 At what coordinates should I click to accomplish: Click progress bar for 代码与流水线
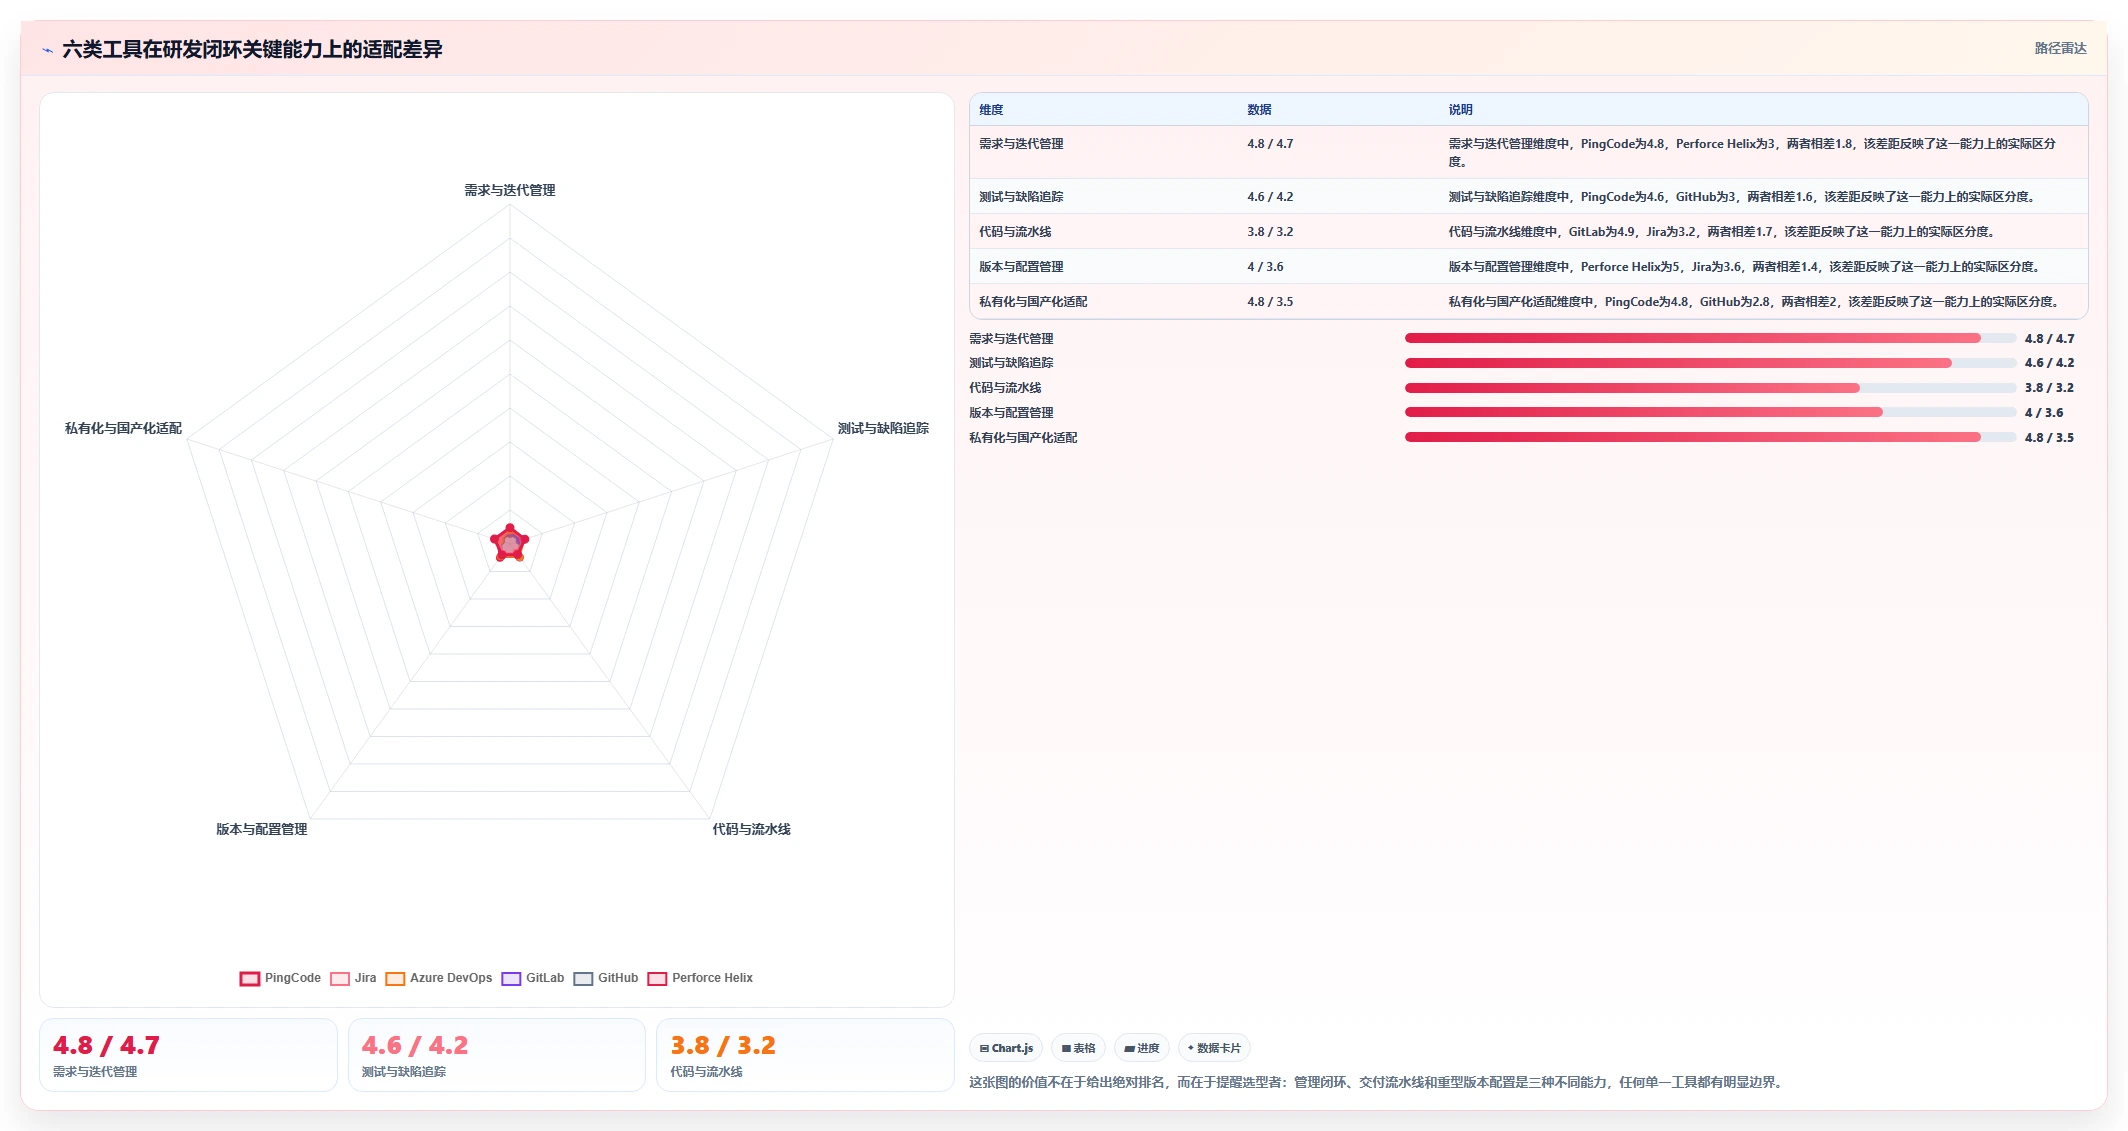tap(1710, 388)
